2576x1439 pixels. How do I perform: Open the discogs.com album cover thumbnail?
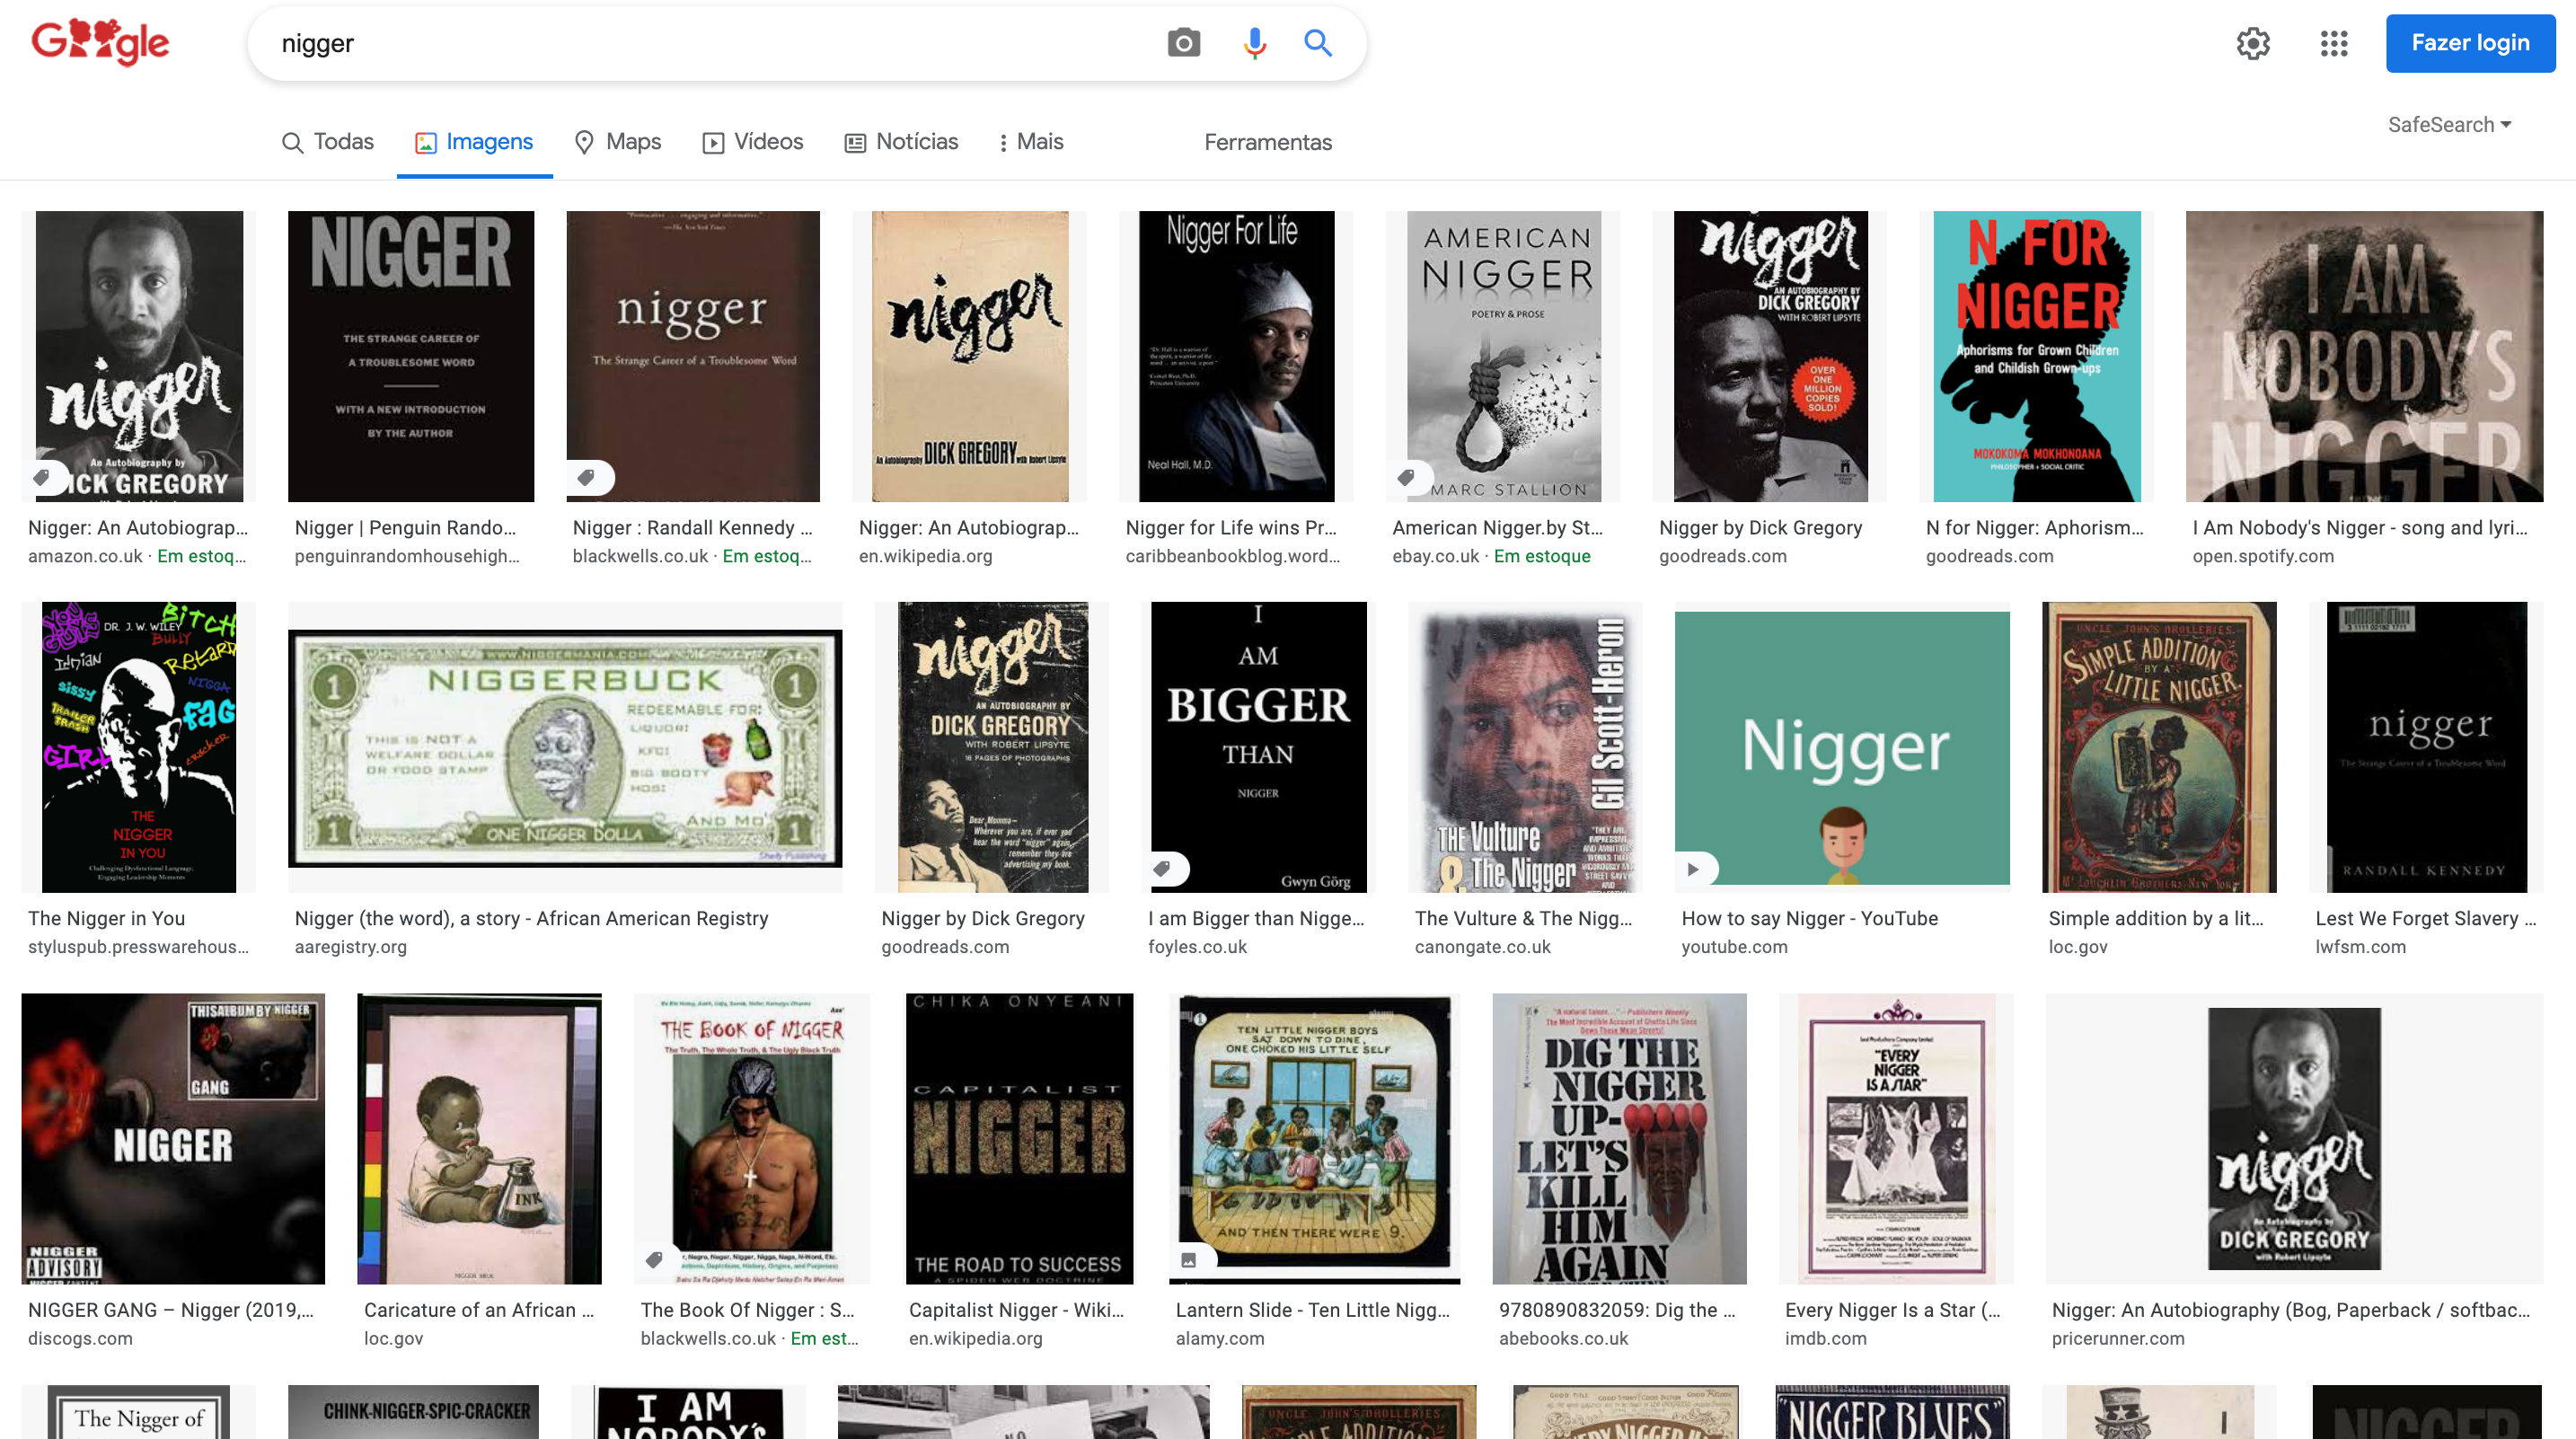click(x=173, y=1138)
